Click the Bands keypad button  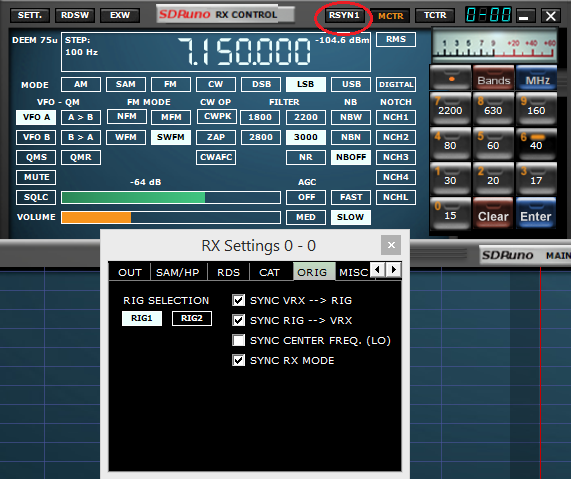(x=493, y=78)
